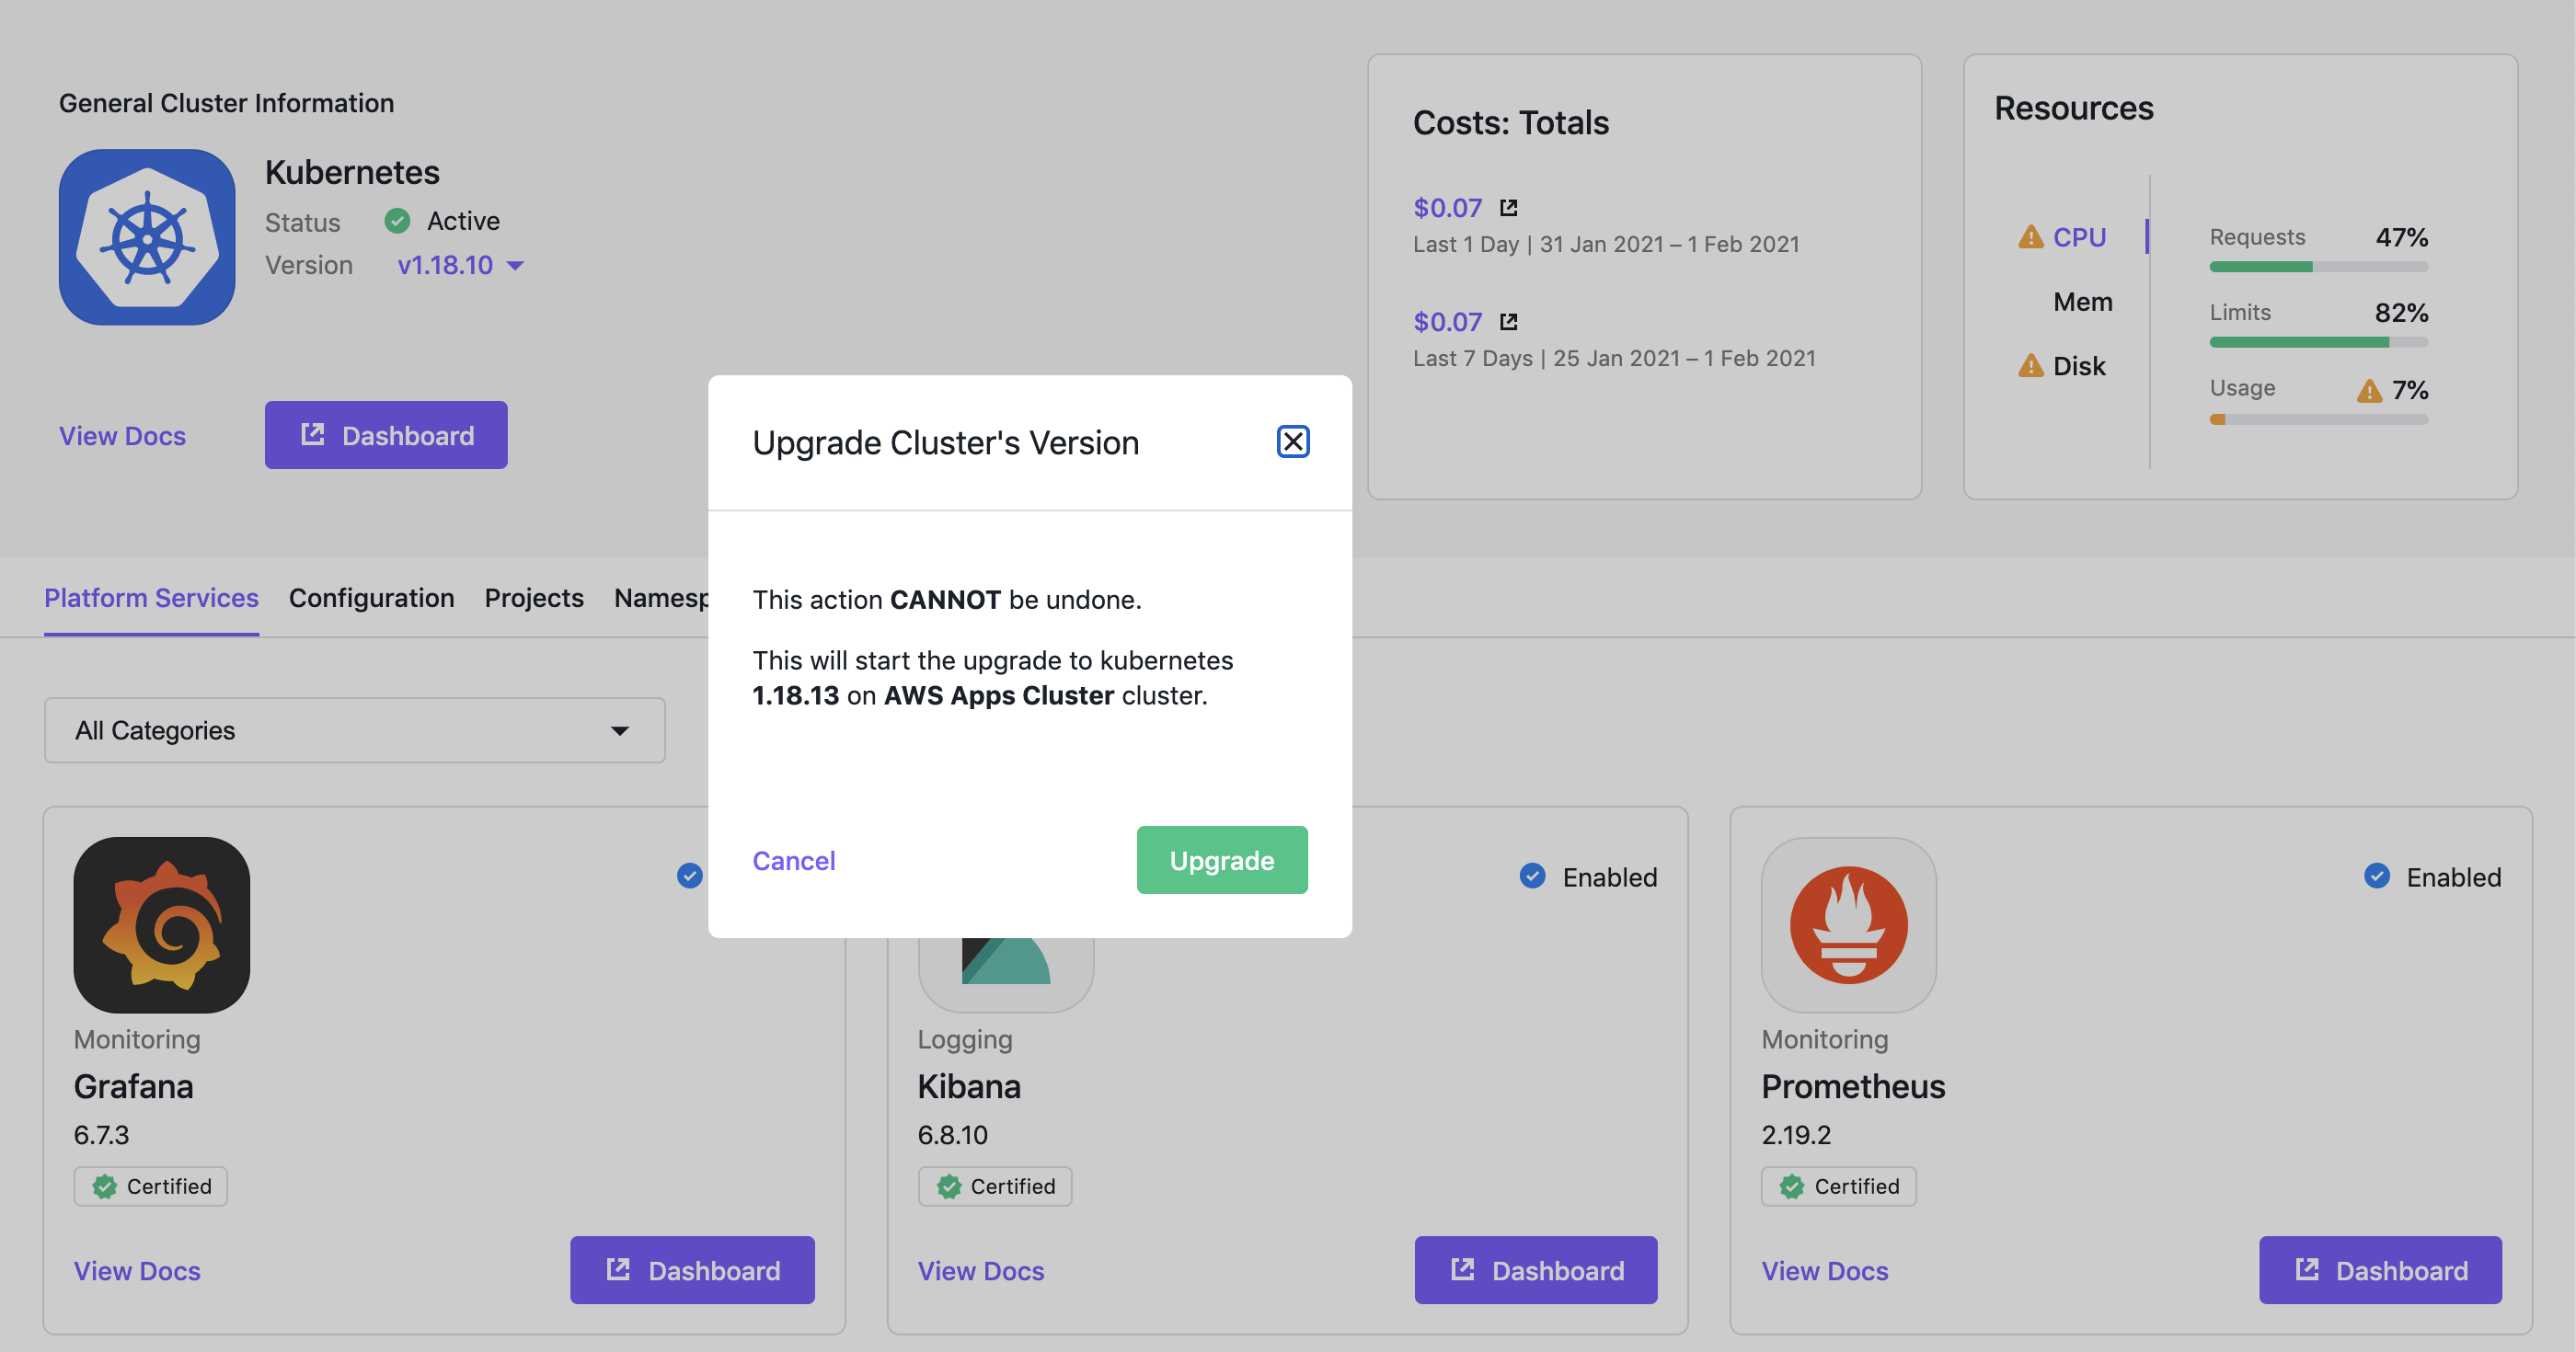Open external link icon for Last 1 Day cost
Screen dimensions: 2576x1352
(1509, 208)
